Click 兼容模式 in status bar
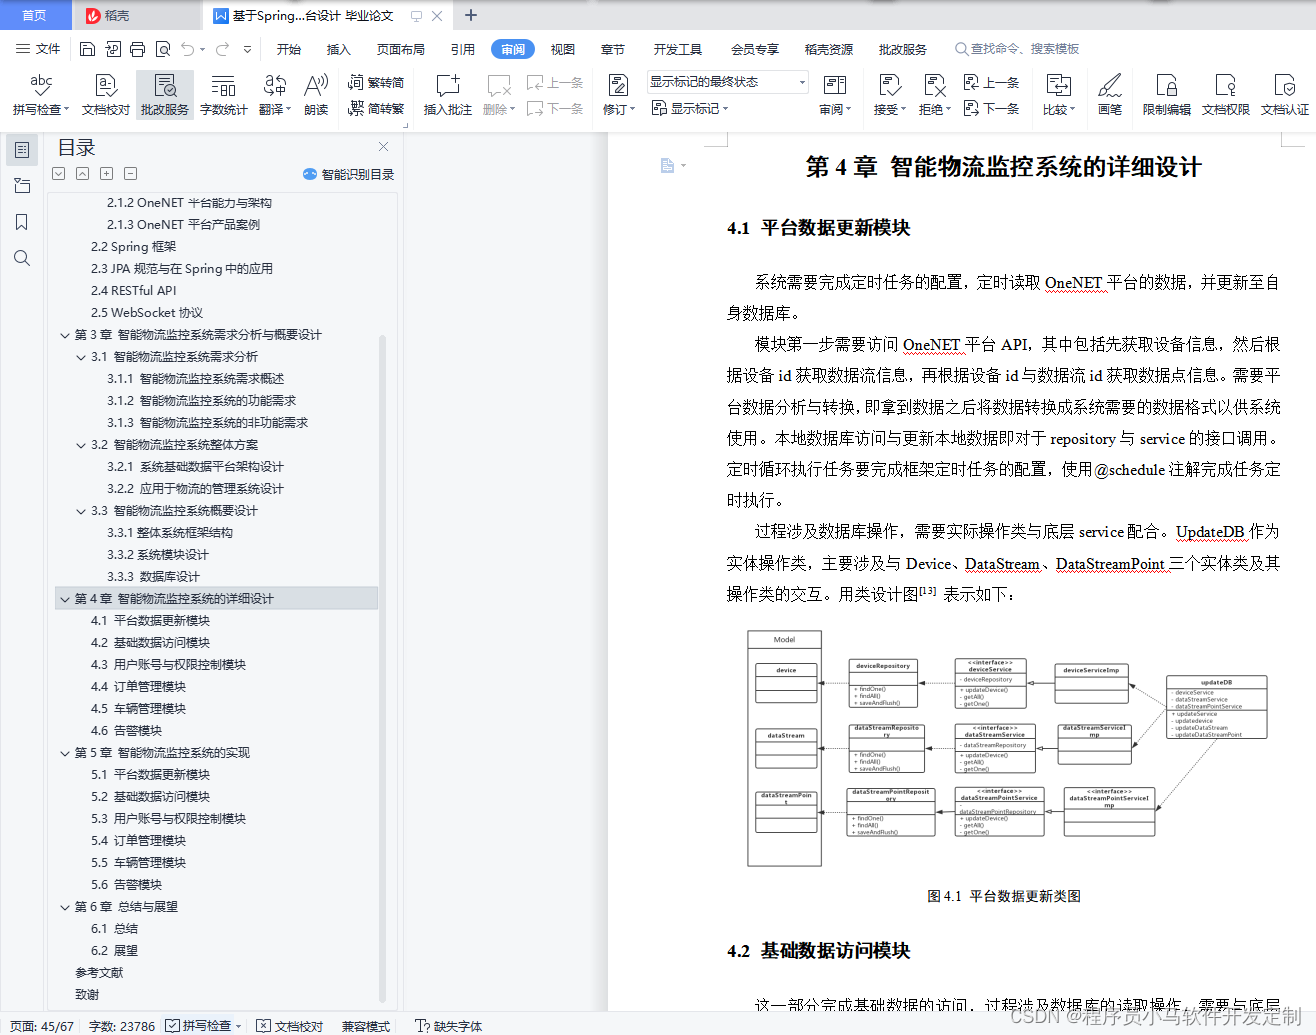The height and width of the screenshot is (1035, 1316). coord(365,1026)
